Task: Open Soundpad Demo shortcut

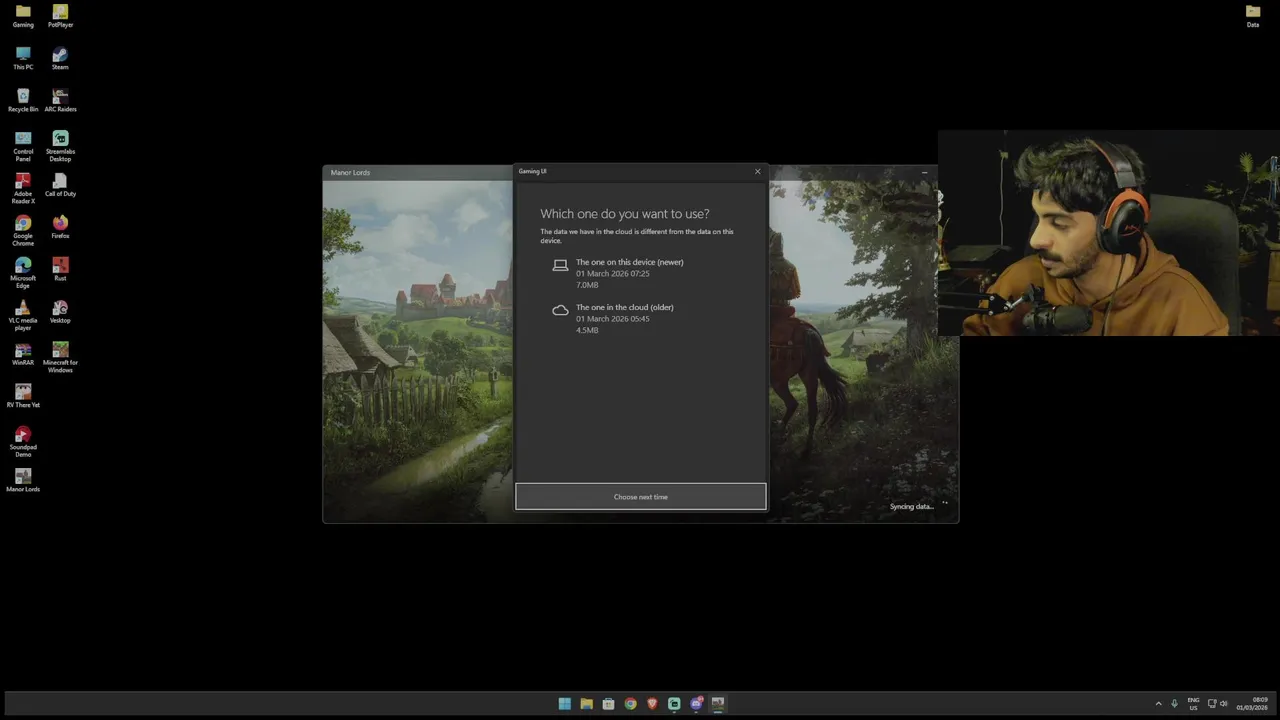Action: [23, 442]
